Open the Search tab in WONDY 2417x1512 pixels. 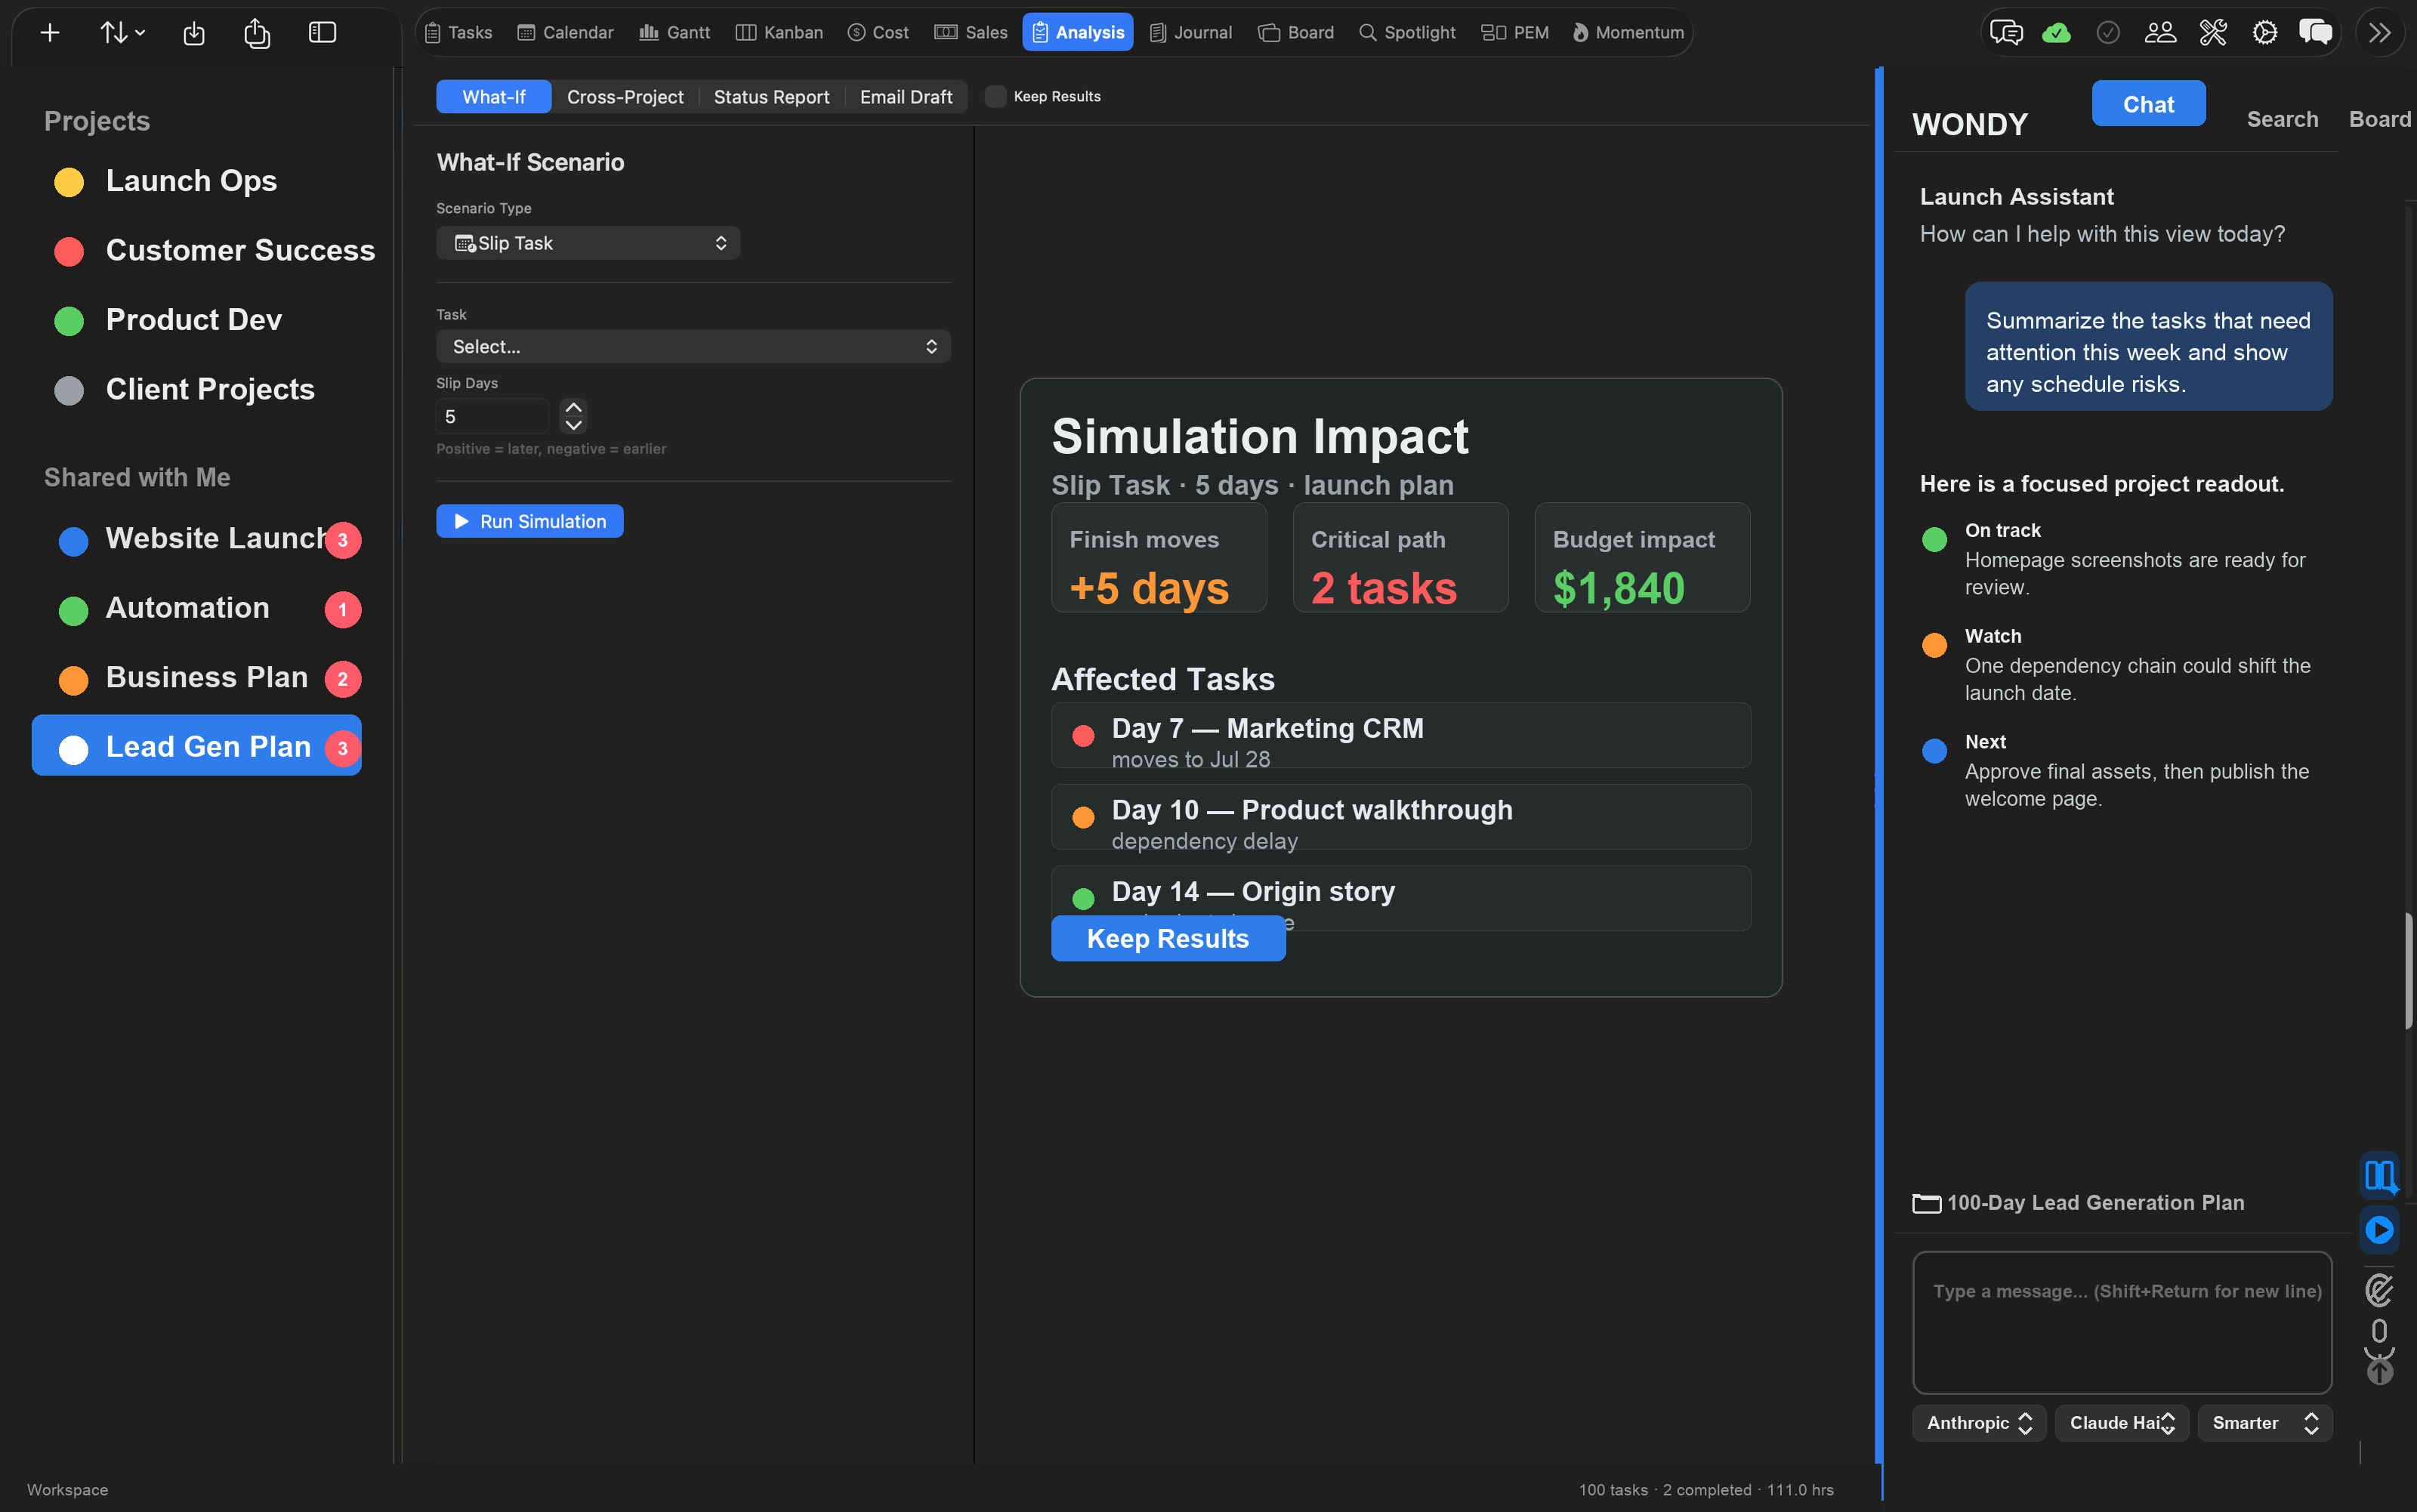coord(2282,119)
